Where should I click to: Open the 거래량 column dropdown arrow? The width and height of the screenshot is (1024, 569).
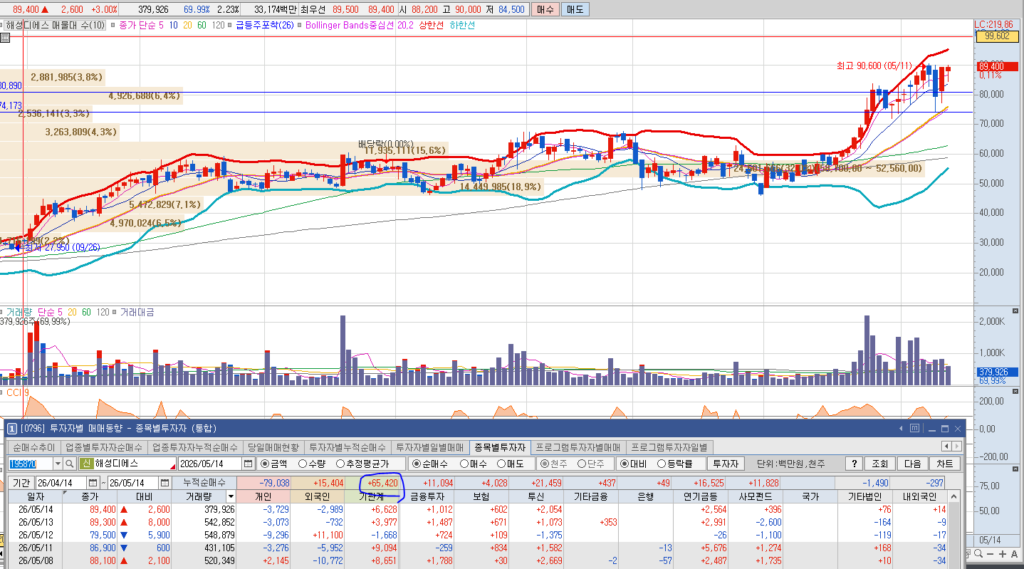click(x=230, y=496)
